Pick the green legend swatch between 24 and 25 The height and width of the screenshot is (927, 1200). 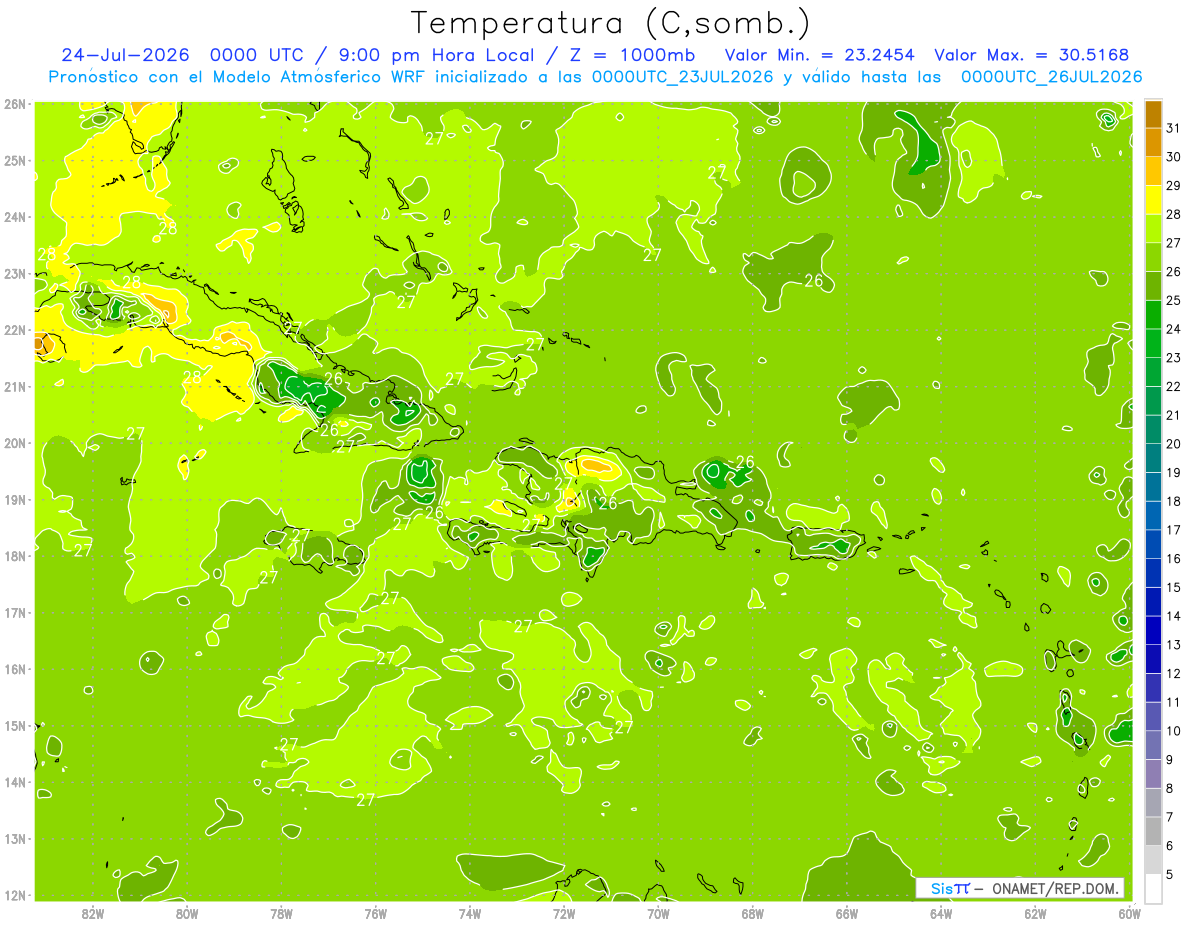point(1153,313)
